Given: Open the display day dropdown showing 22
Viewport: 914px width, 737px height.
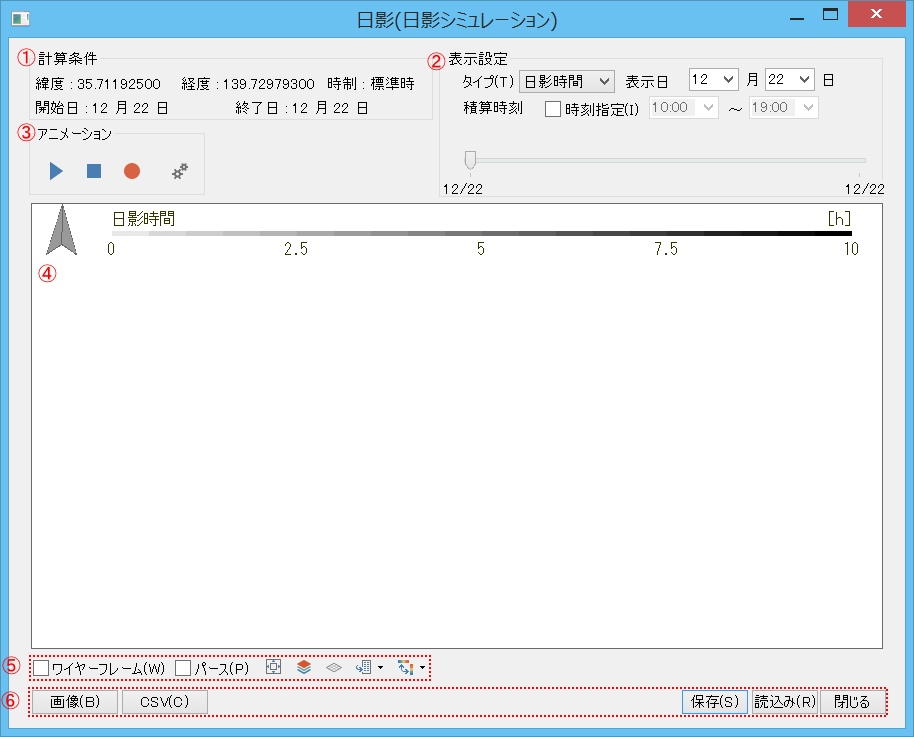Looking at the screenshot, I should (790, 80).
